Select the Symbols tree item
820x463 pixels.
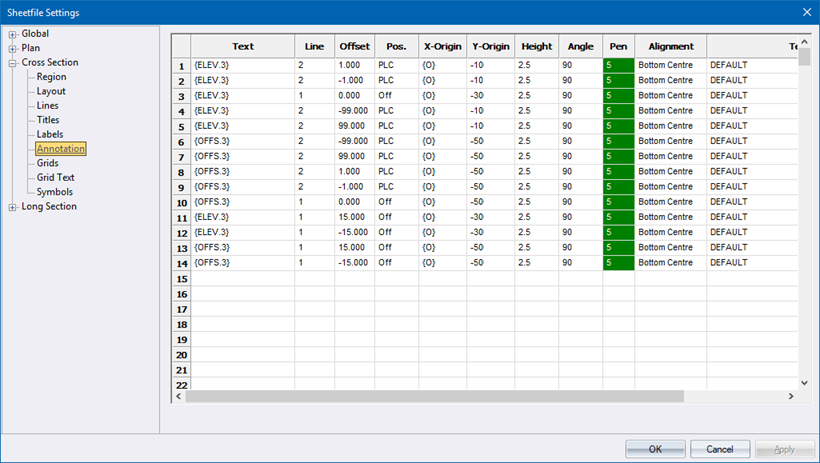click(54, 192)
